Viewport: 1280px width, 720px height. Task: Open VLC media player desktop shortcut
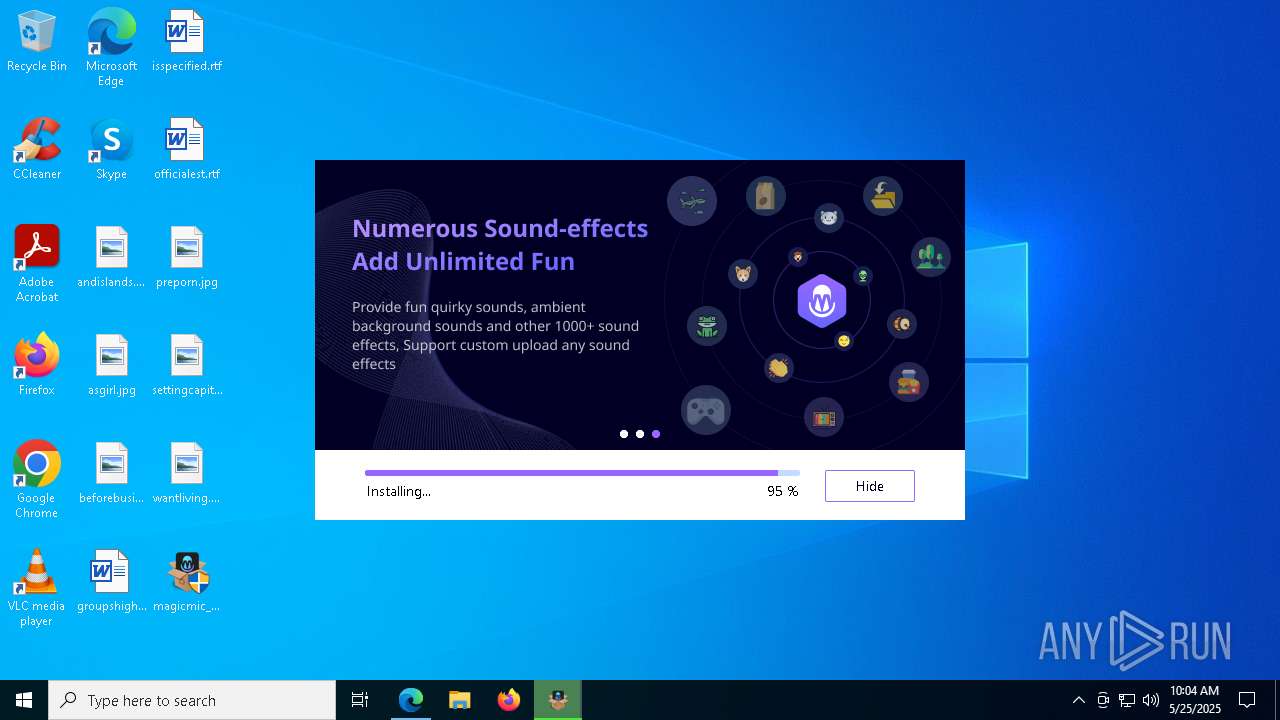(x=37, y=588)
